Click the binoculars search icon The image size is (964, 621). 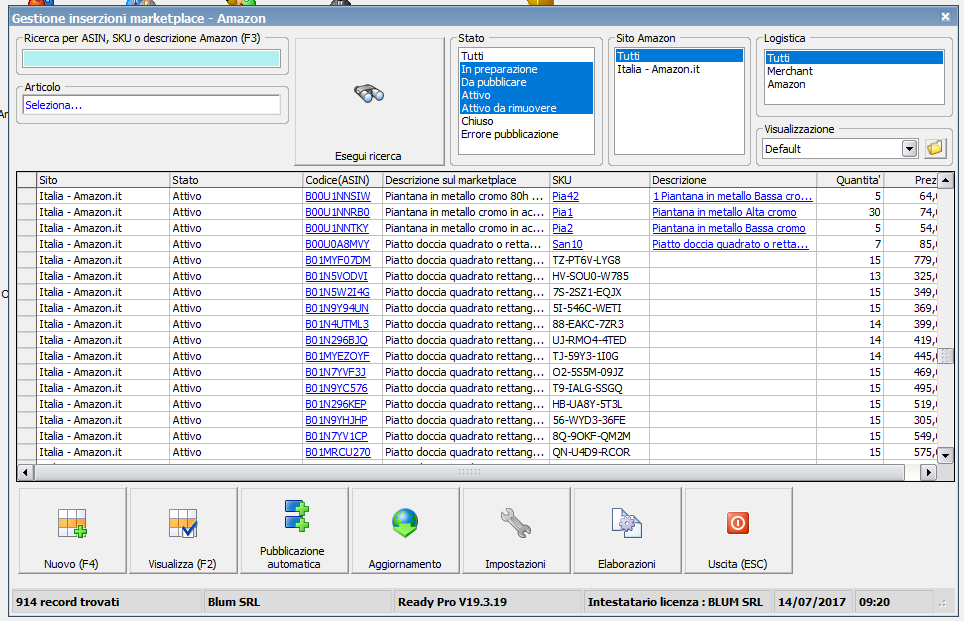coord(369,93)
